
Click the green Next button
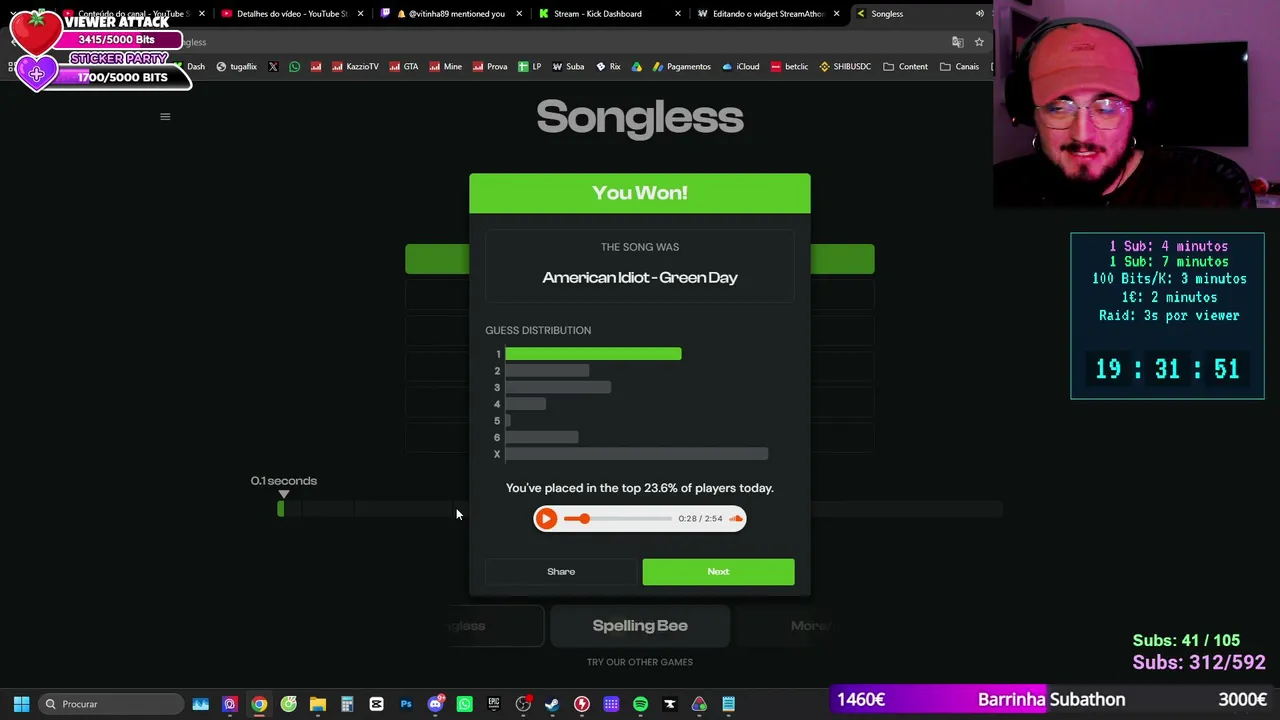click(x=718, y=571)
